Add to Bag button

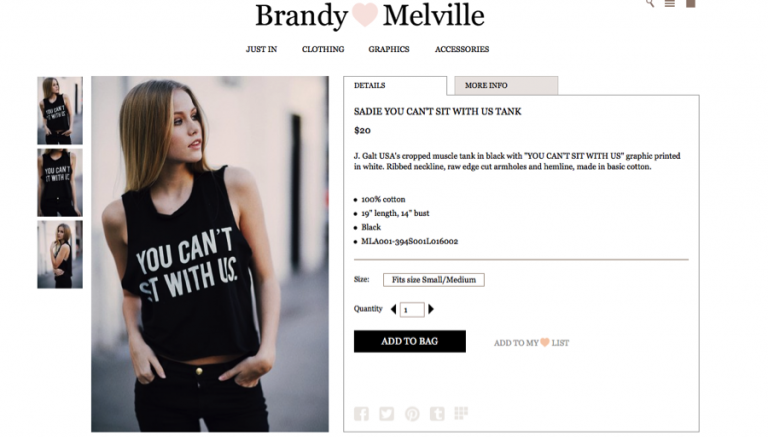tap(410, 341)
